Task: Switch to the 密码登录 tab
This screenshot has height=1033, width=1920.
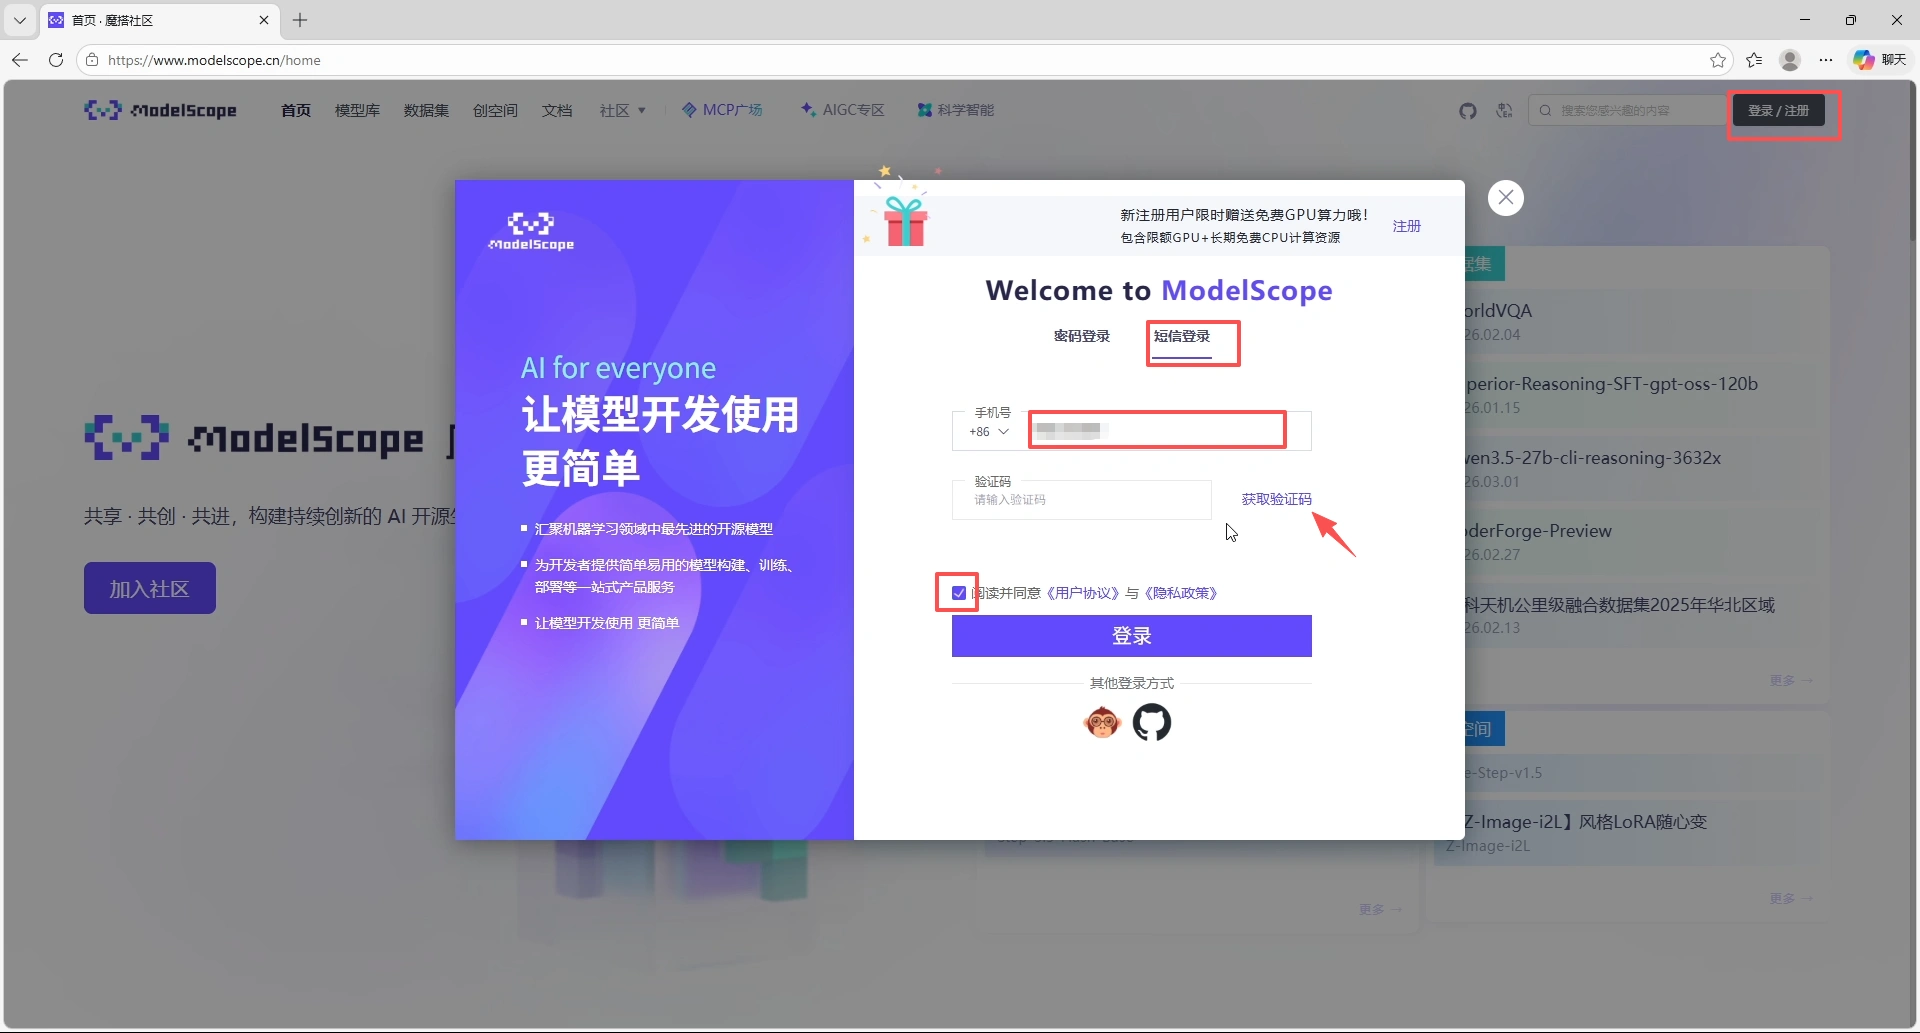Action: click(1082, 336)
